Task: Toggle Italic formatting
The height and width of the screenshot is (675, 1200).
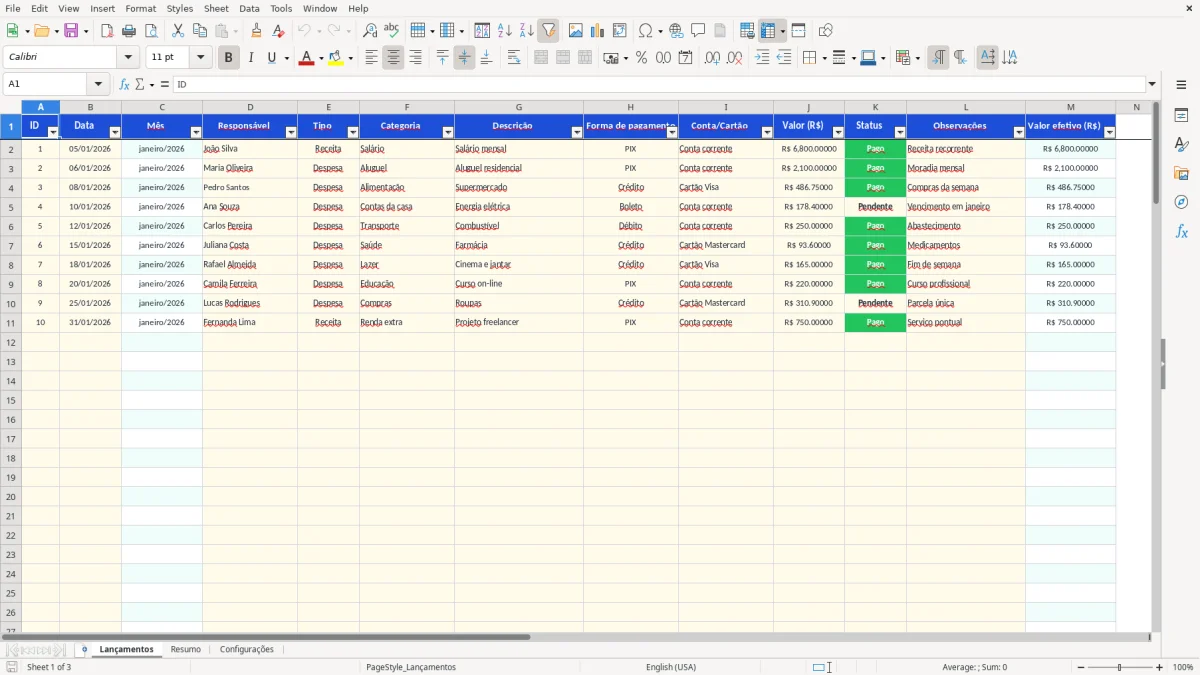Action: [250, 58]
